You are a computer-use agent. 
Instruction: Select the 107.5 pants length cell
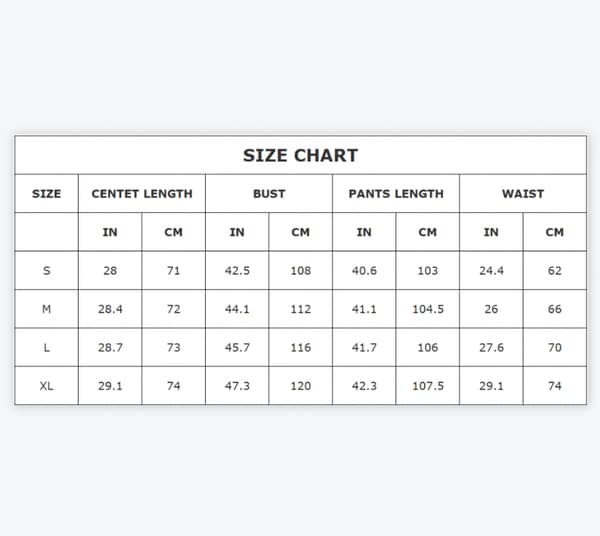pyautogui.click(x=428, y=386)
